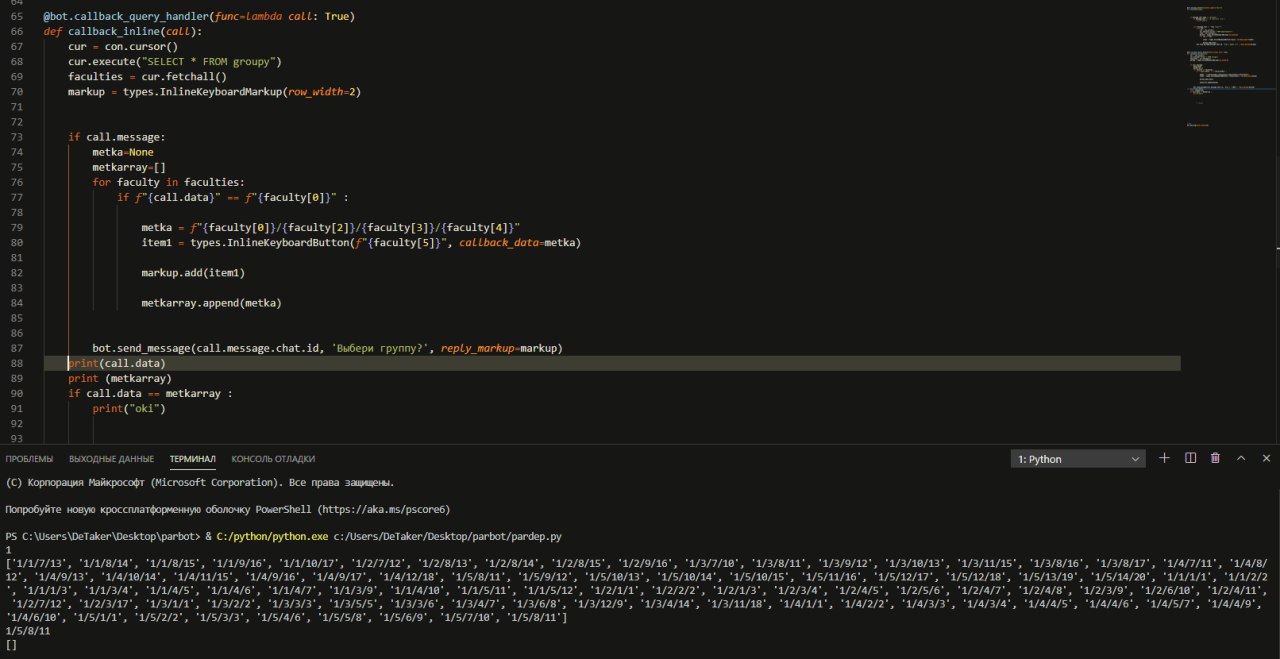Click the InlineKeyboardMarkup(row_width=2) line
This screenshot has width=1280, height=659.
click(x=214, y=92)
